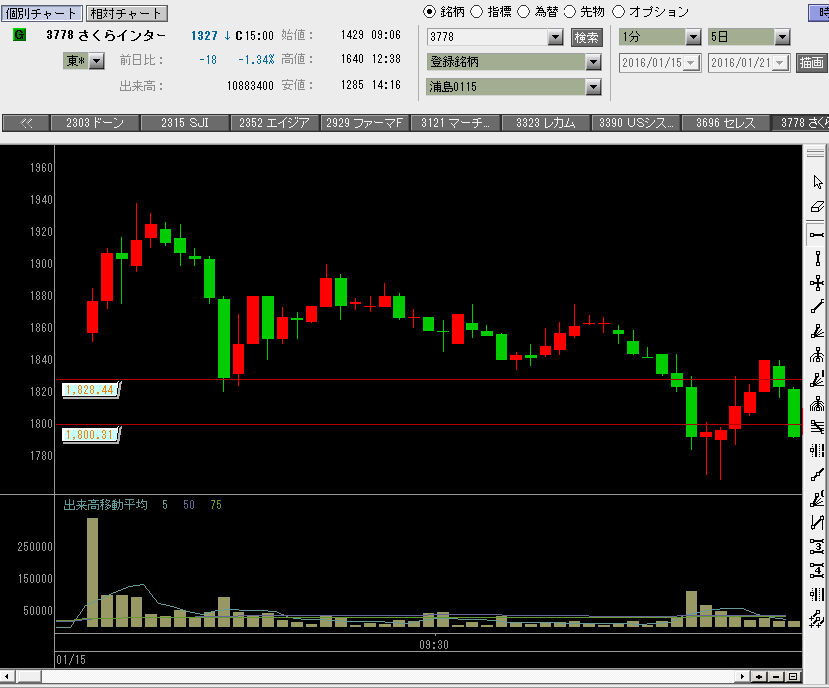Open the 登録銘柄 dropdown

(x=593, y=62)
